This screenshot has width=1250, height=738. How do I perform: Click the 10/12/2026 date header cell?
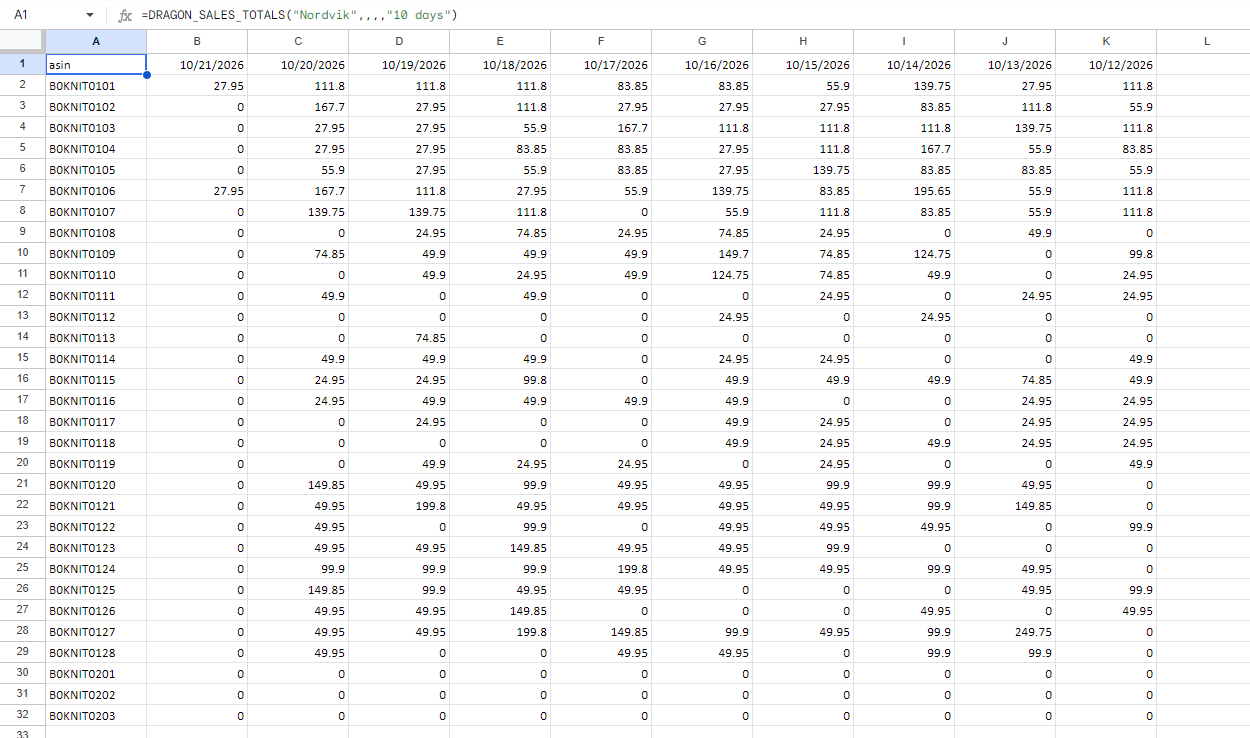pos(1106,64)
